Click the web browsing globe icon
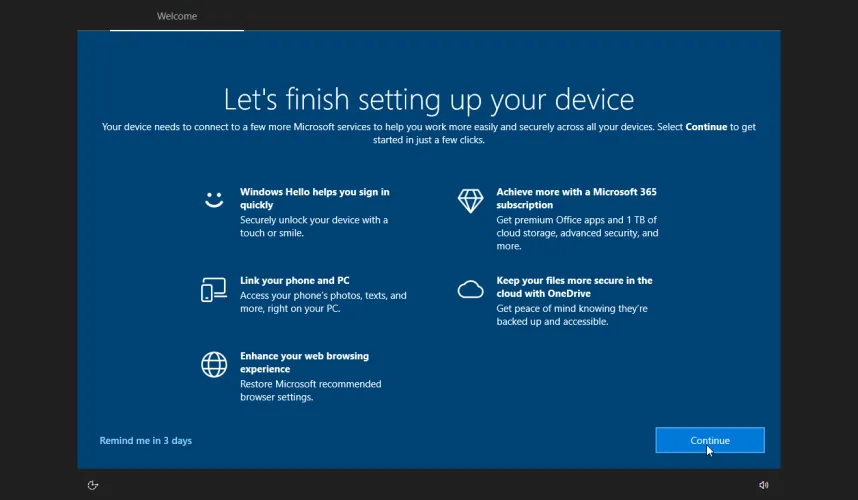This screenshot has width=858, height=500. (214, 365)
